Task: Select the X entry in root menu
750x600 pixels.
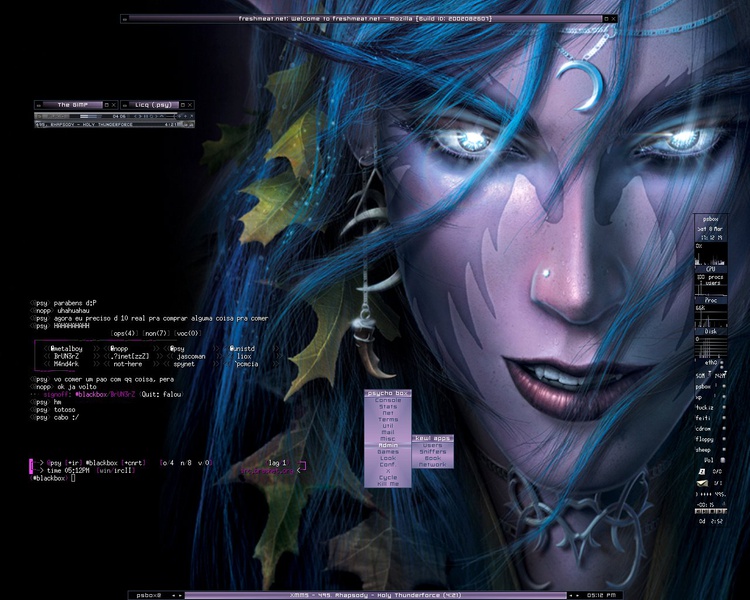Action: pos(388,471)
